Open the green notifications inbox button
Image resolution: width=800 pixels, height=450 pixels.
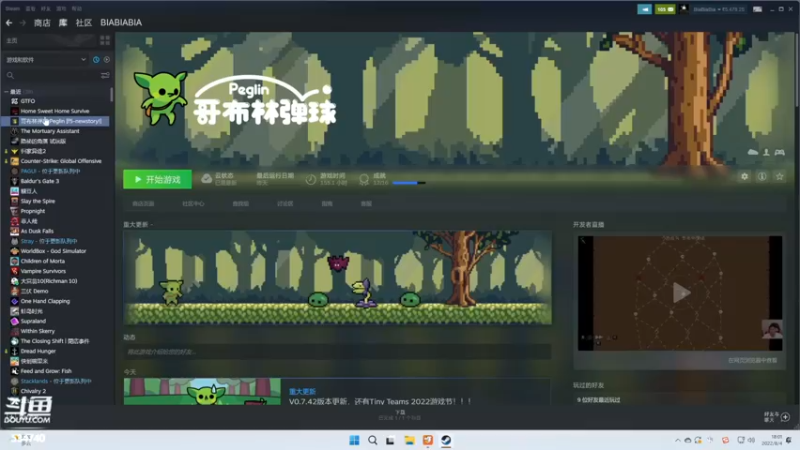click(x=665, y=9)
